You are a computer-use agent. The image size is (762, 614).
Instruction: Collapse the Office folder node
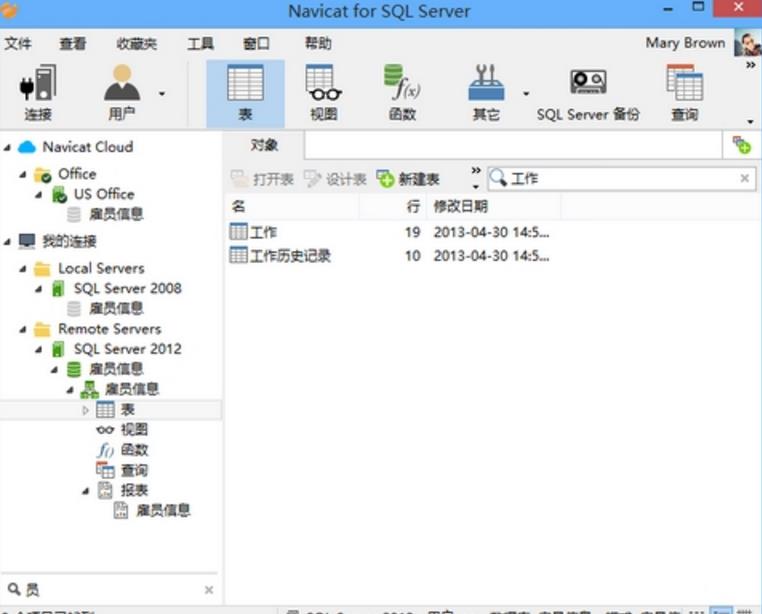coord(23,175)
